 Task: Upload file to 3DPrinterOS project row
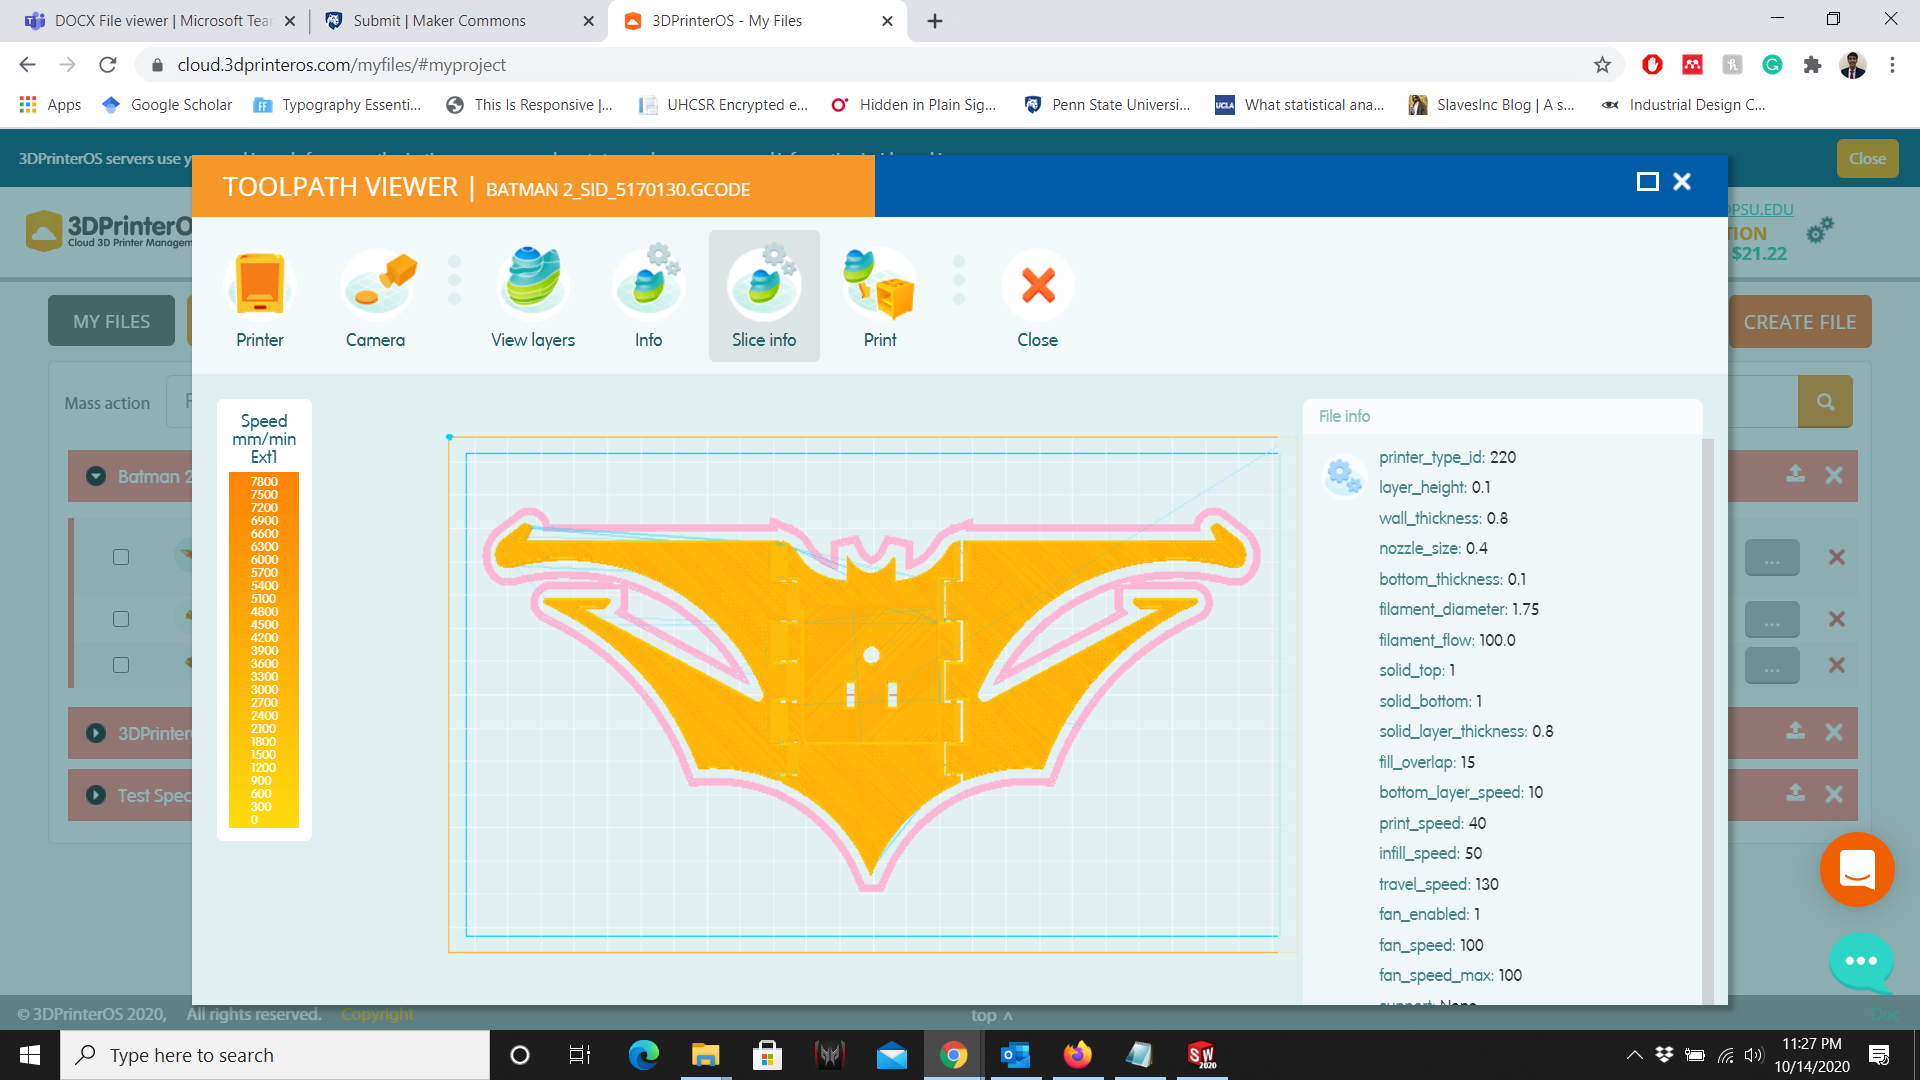[1796, 731]
